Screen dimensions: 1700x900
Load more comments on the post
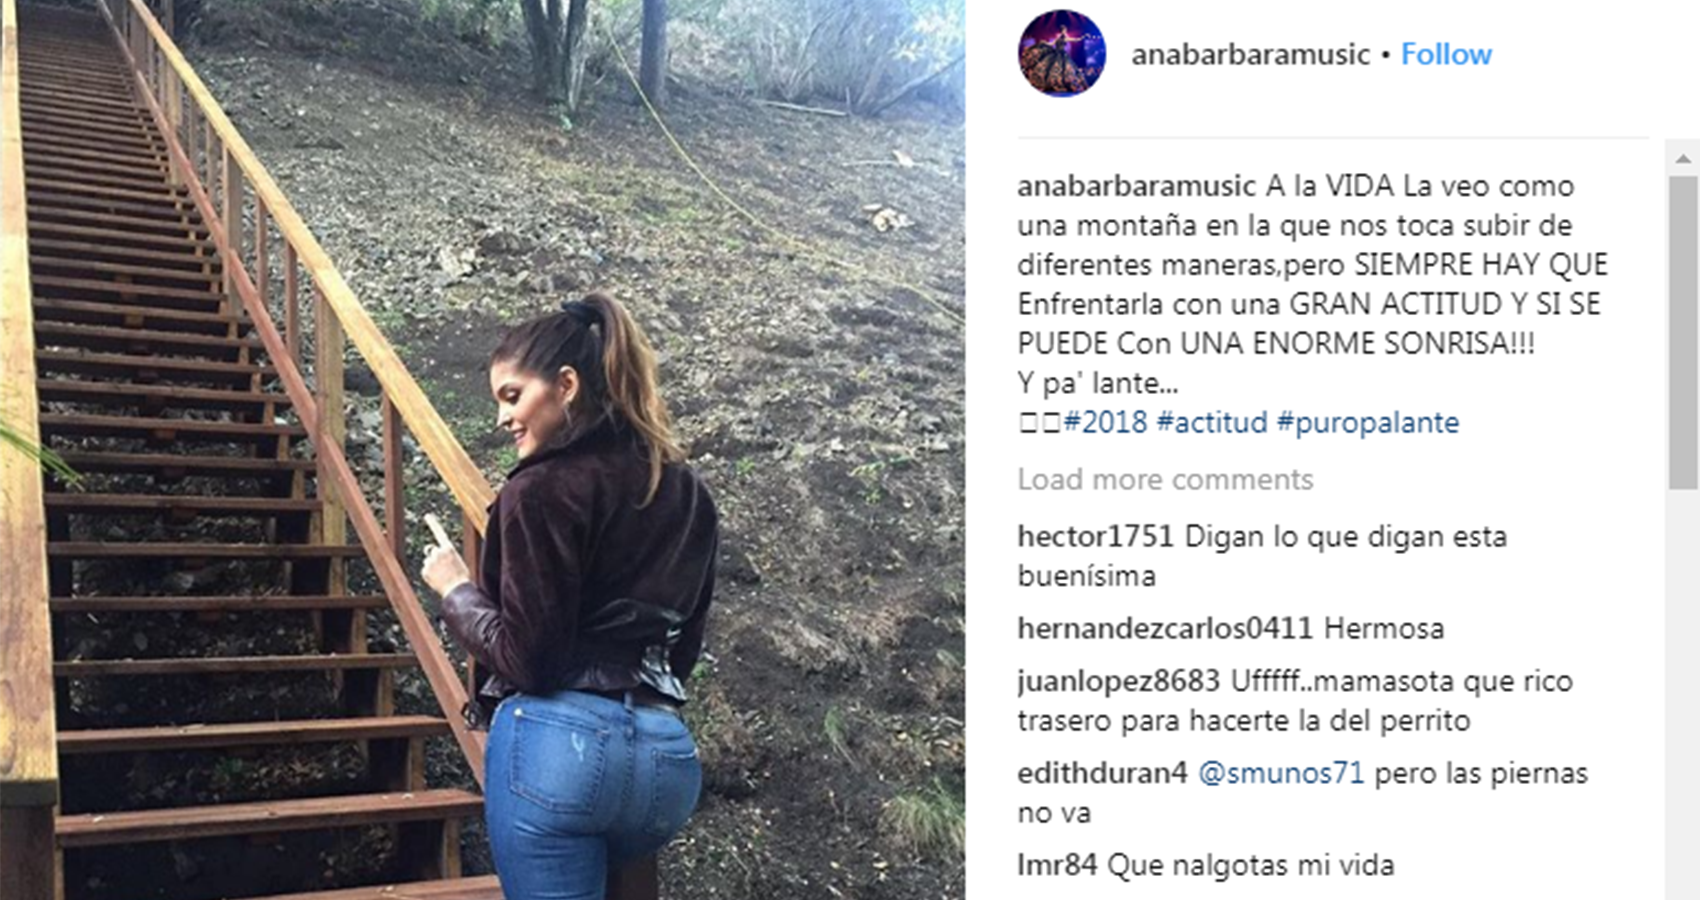[x=1165, y=480]
